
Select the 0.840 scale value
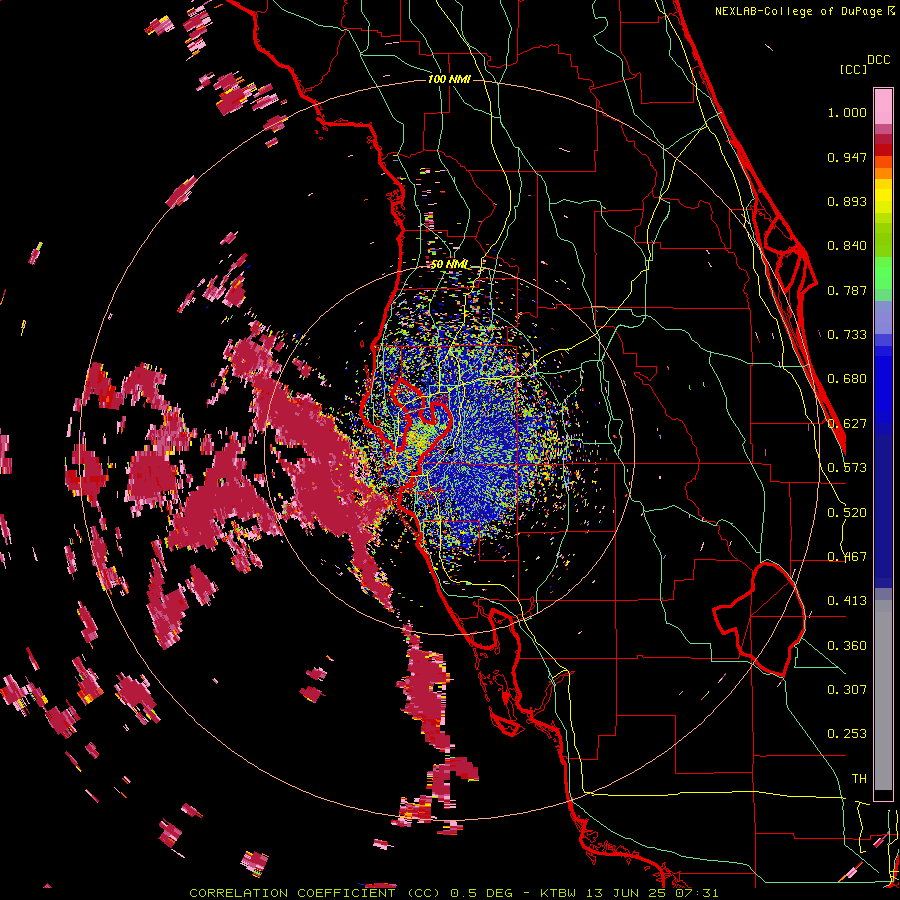click(x=847, y=246)
